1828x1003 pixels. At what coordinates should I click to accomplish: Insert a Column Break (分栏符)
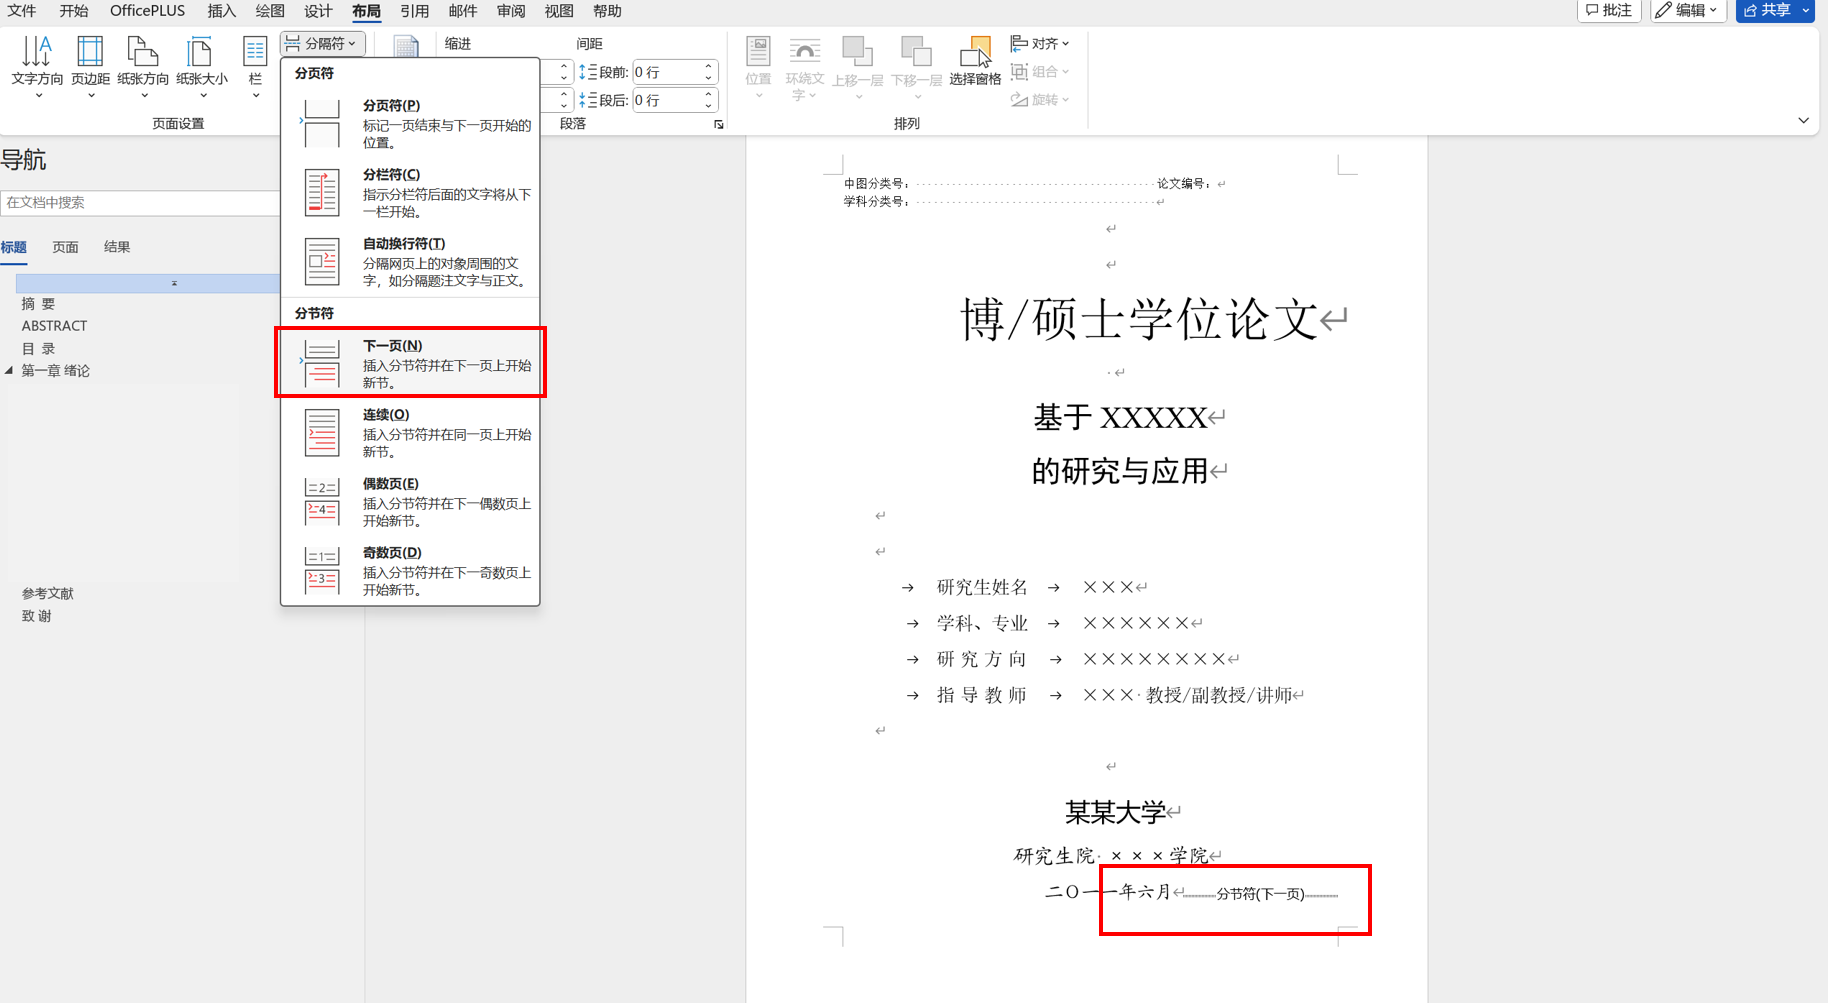pos(410,192)
